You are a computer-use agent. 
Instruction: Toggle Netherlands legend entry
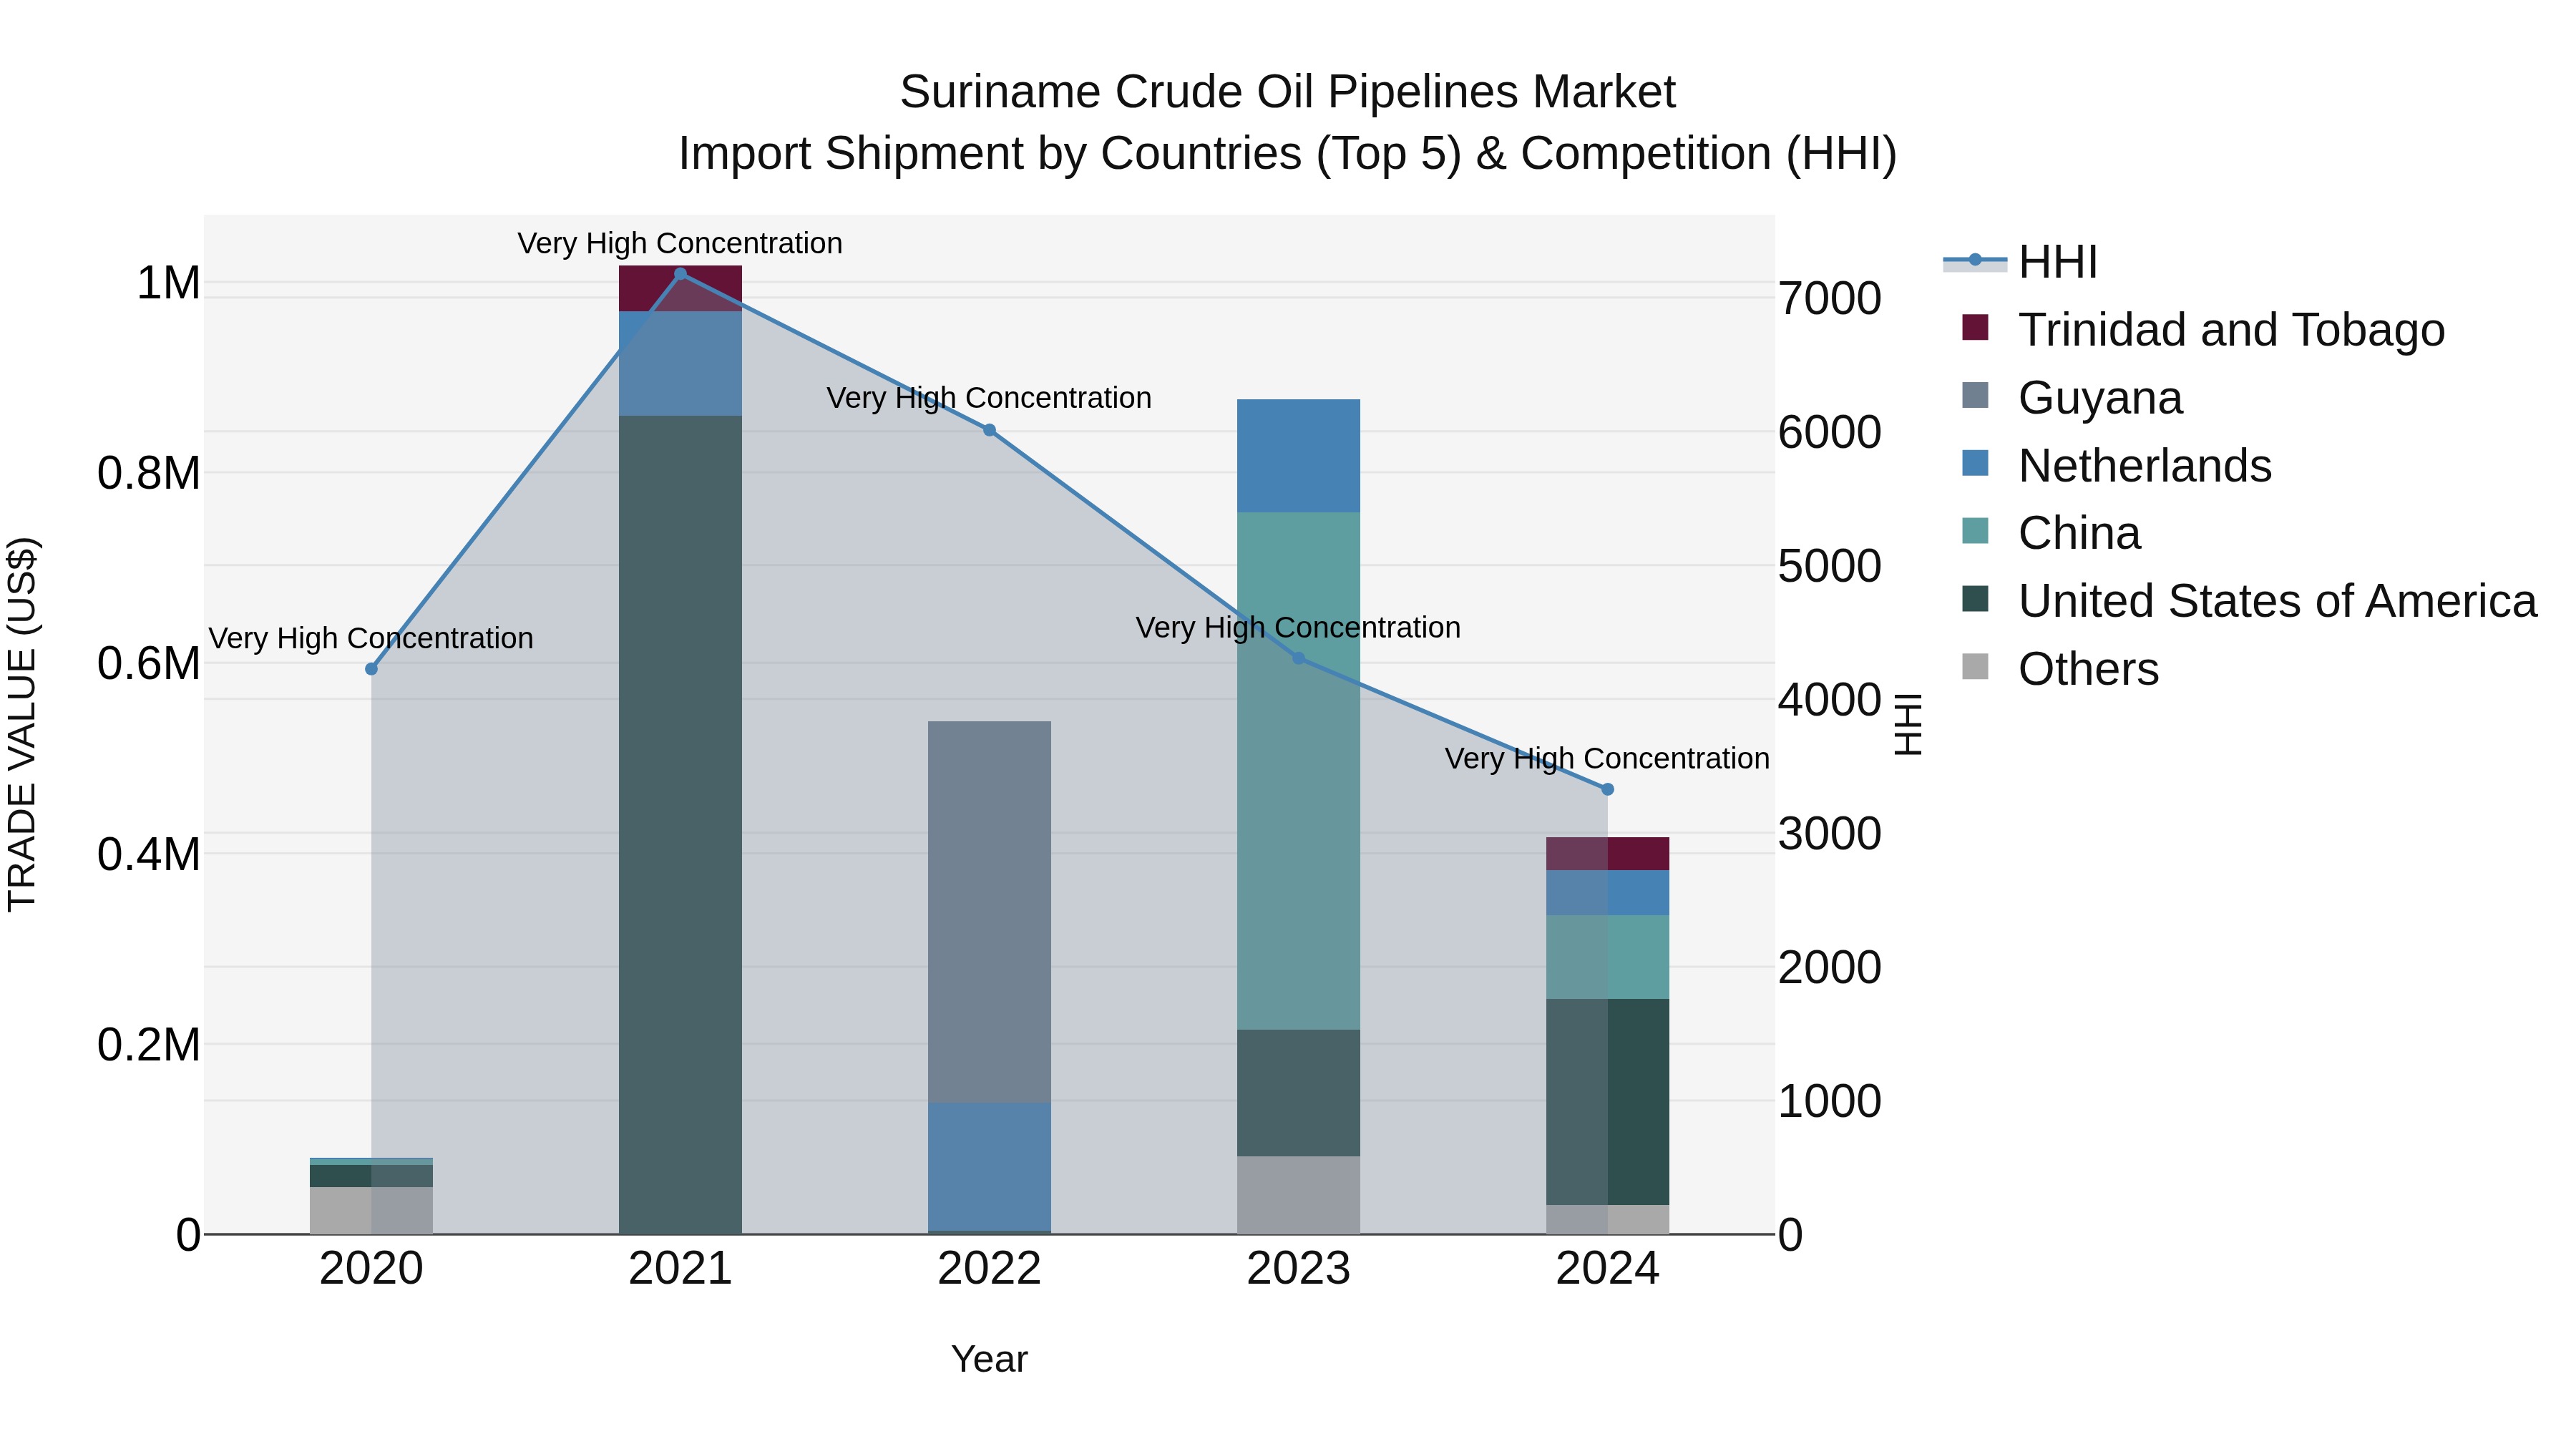click(2117, 466)
